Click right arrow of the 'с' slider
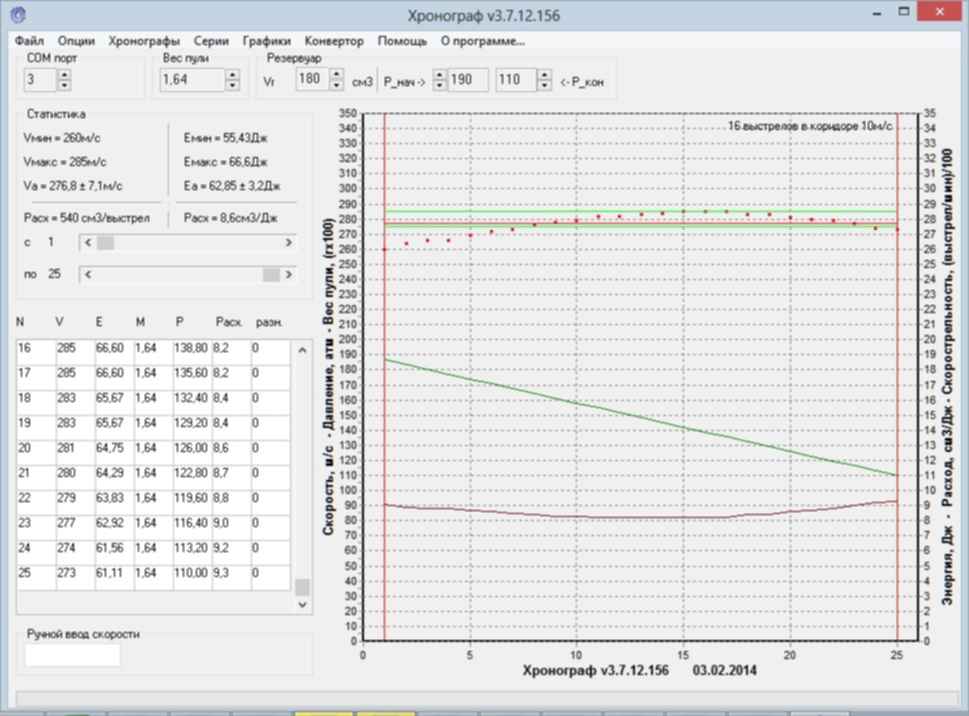 point(289,243)
